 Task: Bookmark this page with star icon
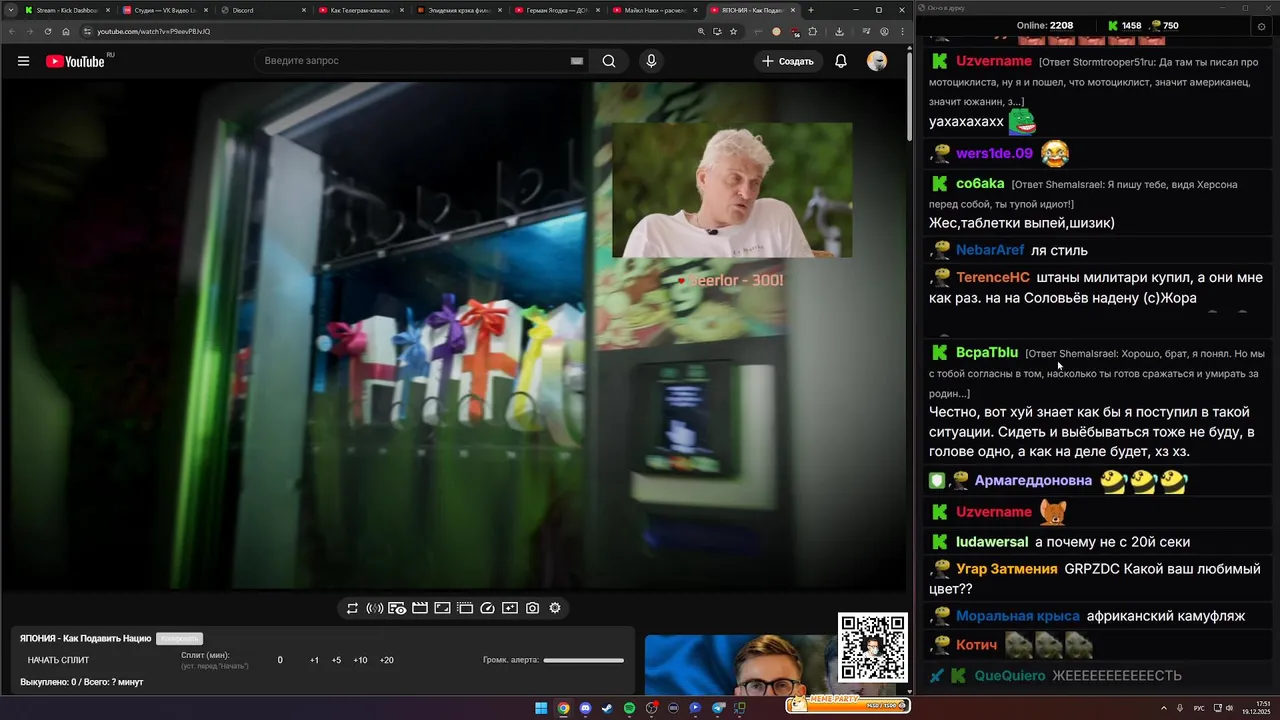pos(733,31)
